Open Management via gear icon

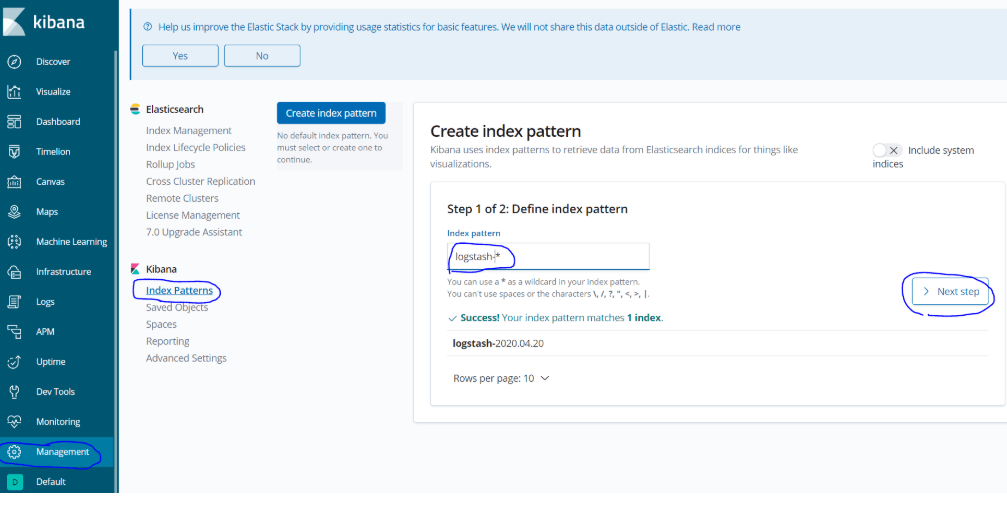coord(14,452)
